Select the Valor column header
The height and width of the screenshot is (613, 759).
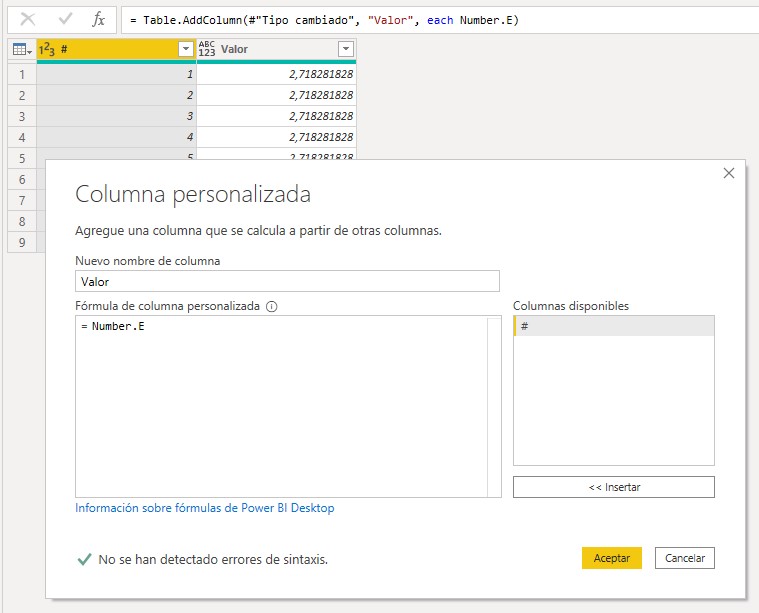click(276, 49)
